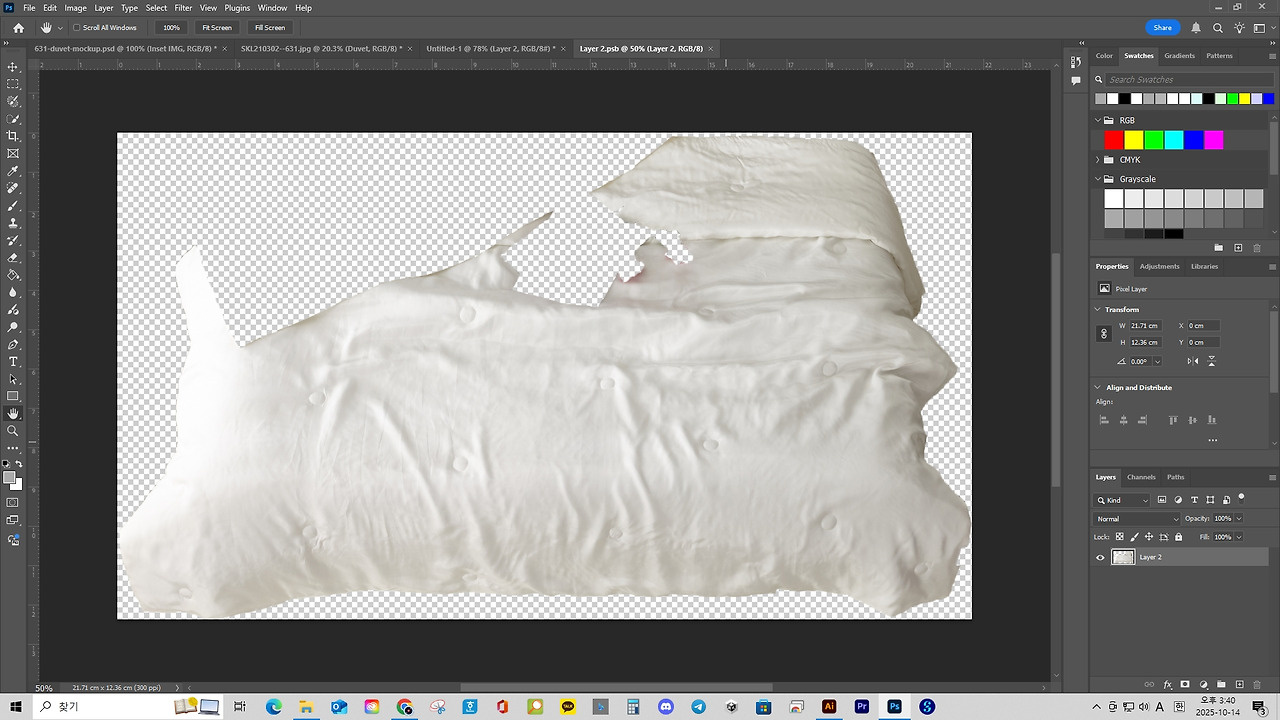Open the Filter menu
The image size is (1280, 720).
[183, 7]
